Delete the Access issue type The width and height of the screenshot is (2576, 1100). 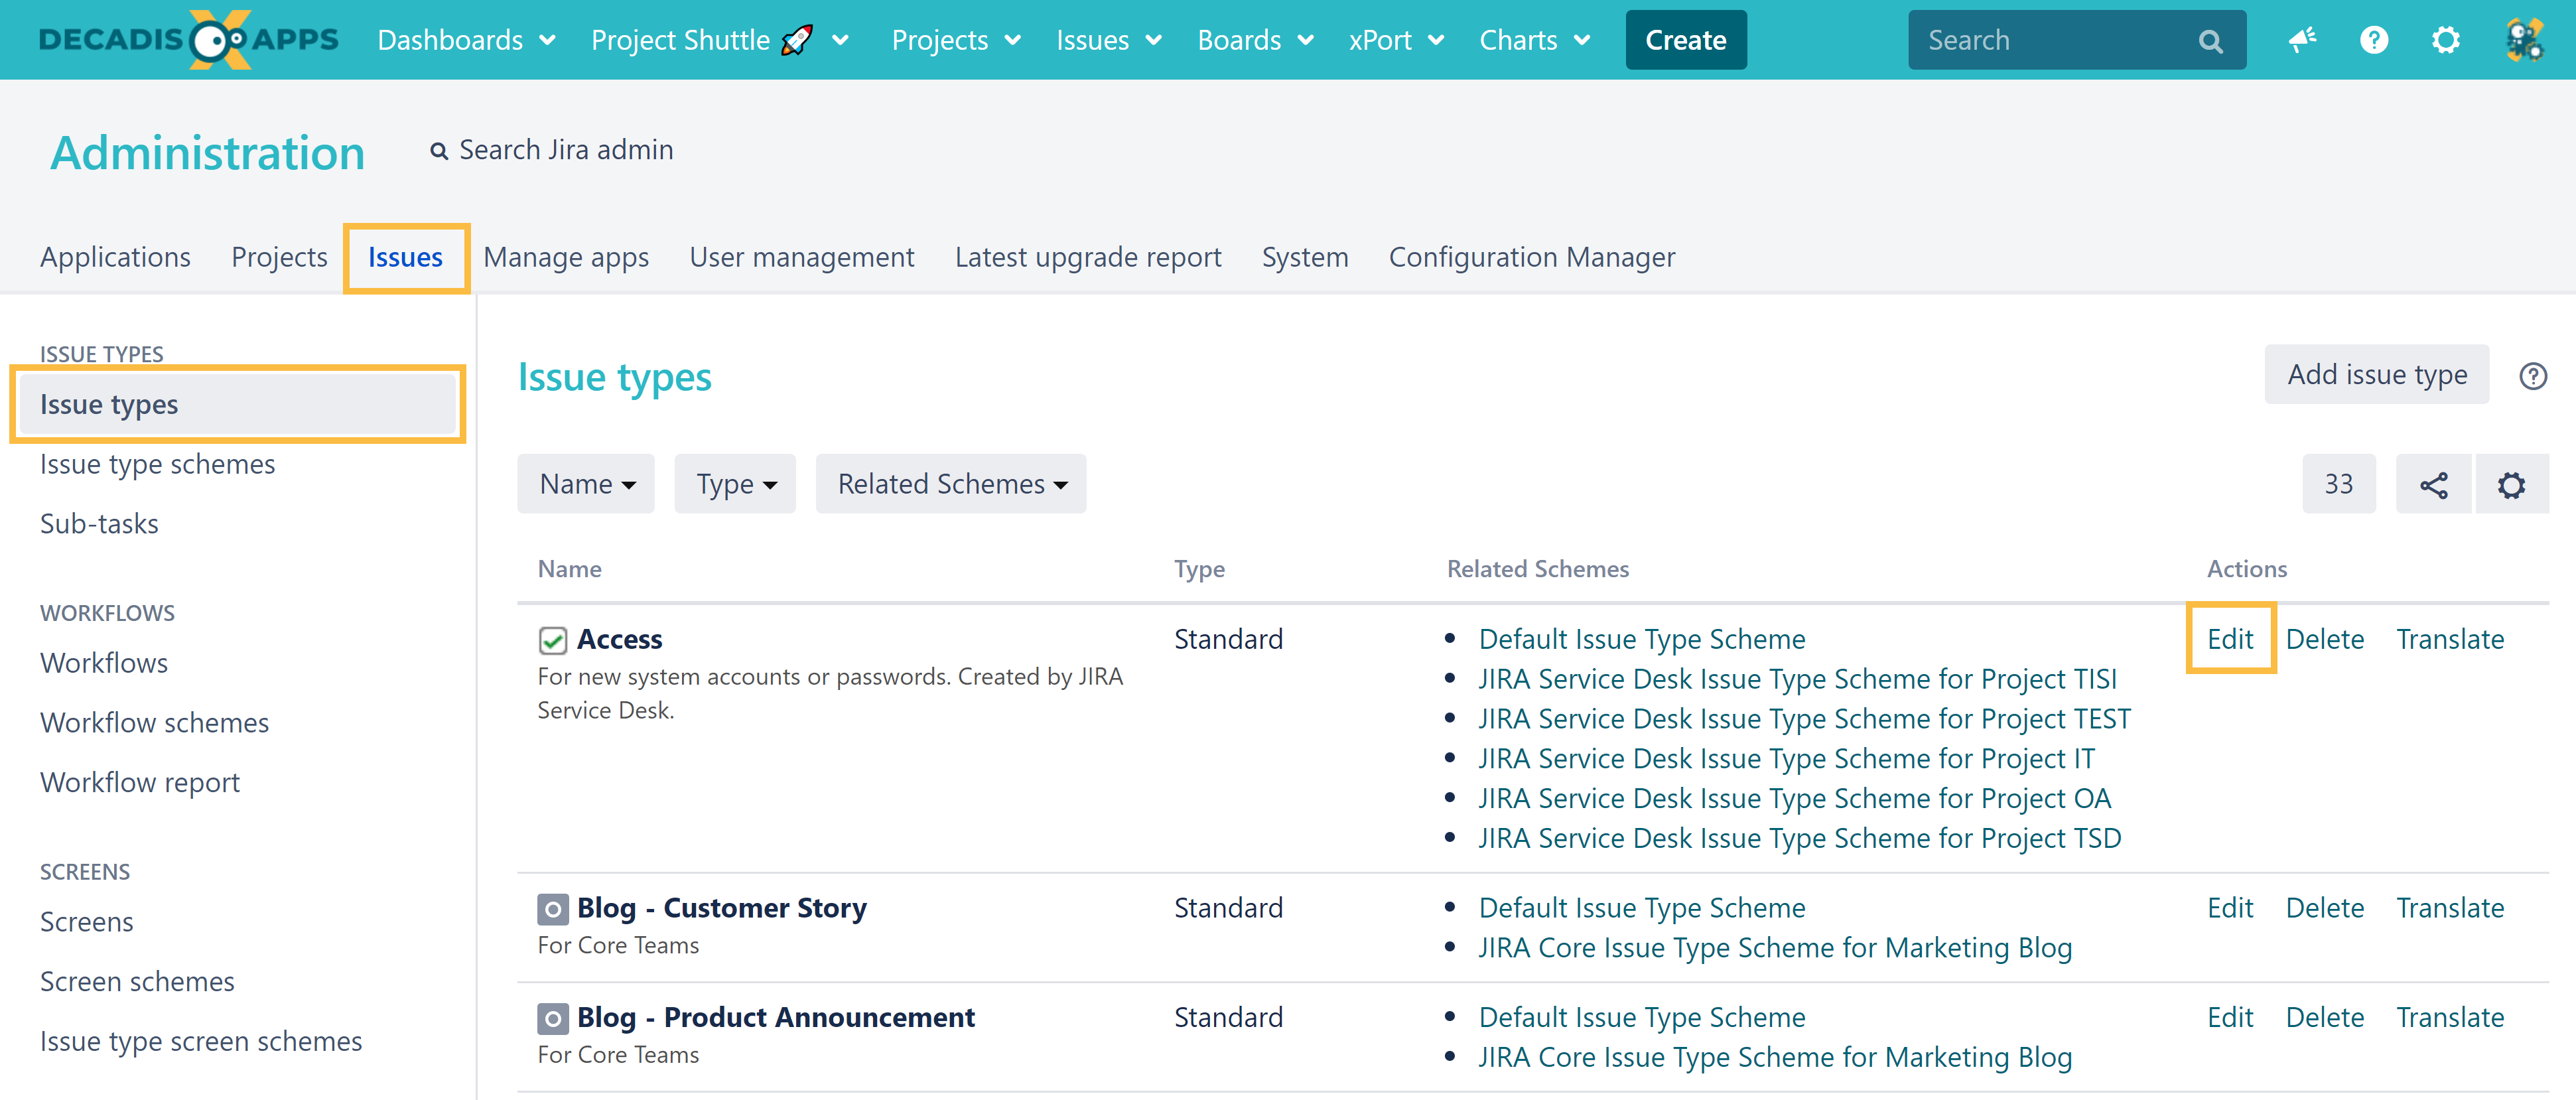pos(2325,640)
